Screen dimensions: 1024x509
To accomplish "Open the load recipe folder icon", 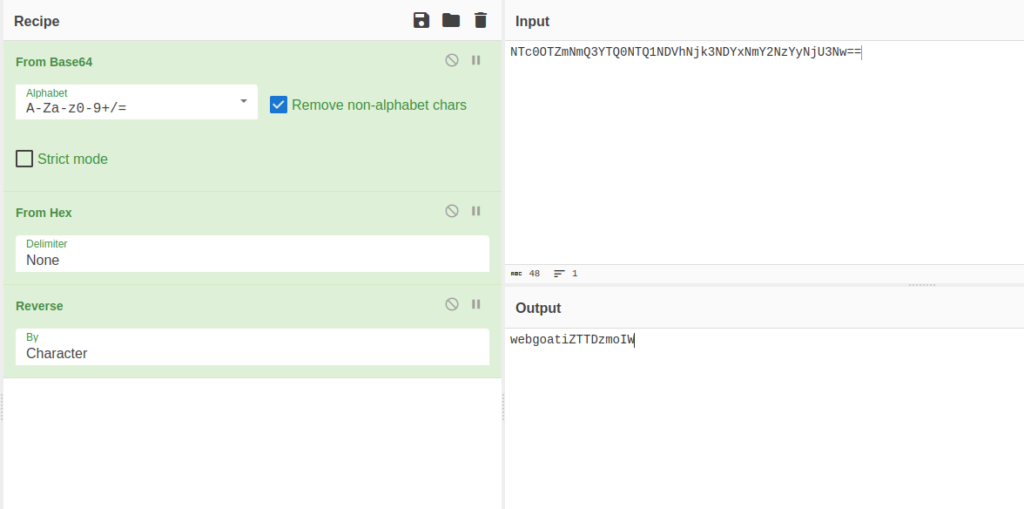I will click(x=451, y=20).
